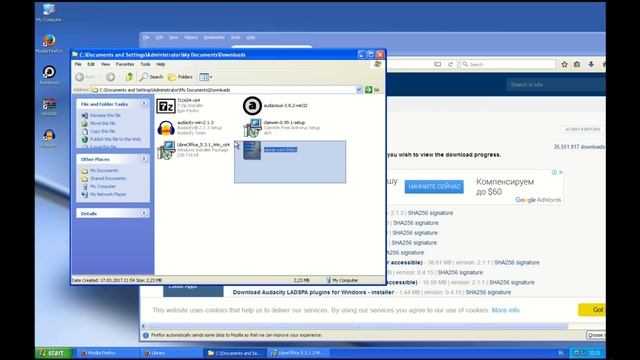Image resolution: width=640 pixels, height=360 pixels.
Task: Click Rename this file task
Action: 105,116
